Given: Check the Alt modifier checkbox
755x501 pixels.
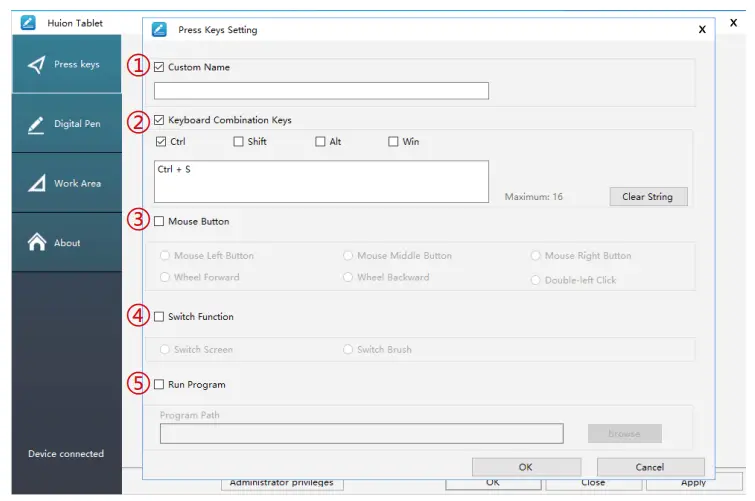Looking at the screenshot, I should click(x=320, y=142).
